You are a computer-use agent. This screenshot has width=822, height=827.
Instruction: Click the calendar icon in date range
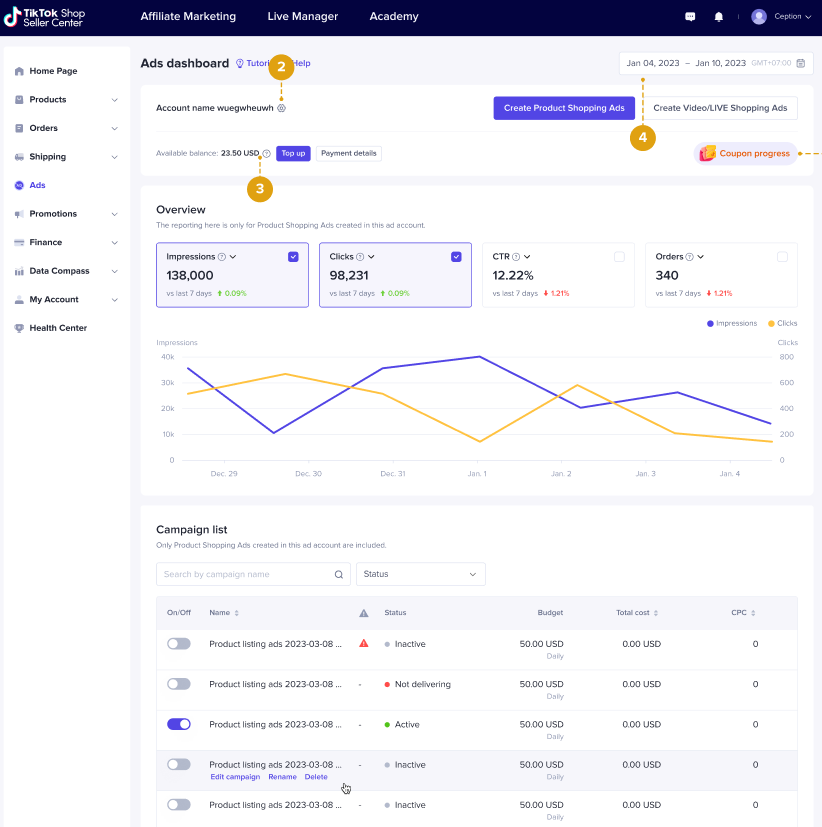800,63
